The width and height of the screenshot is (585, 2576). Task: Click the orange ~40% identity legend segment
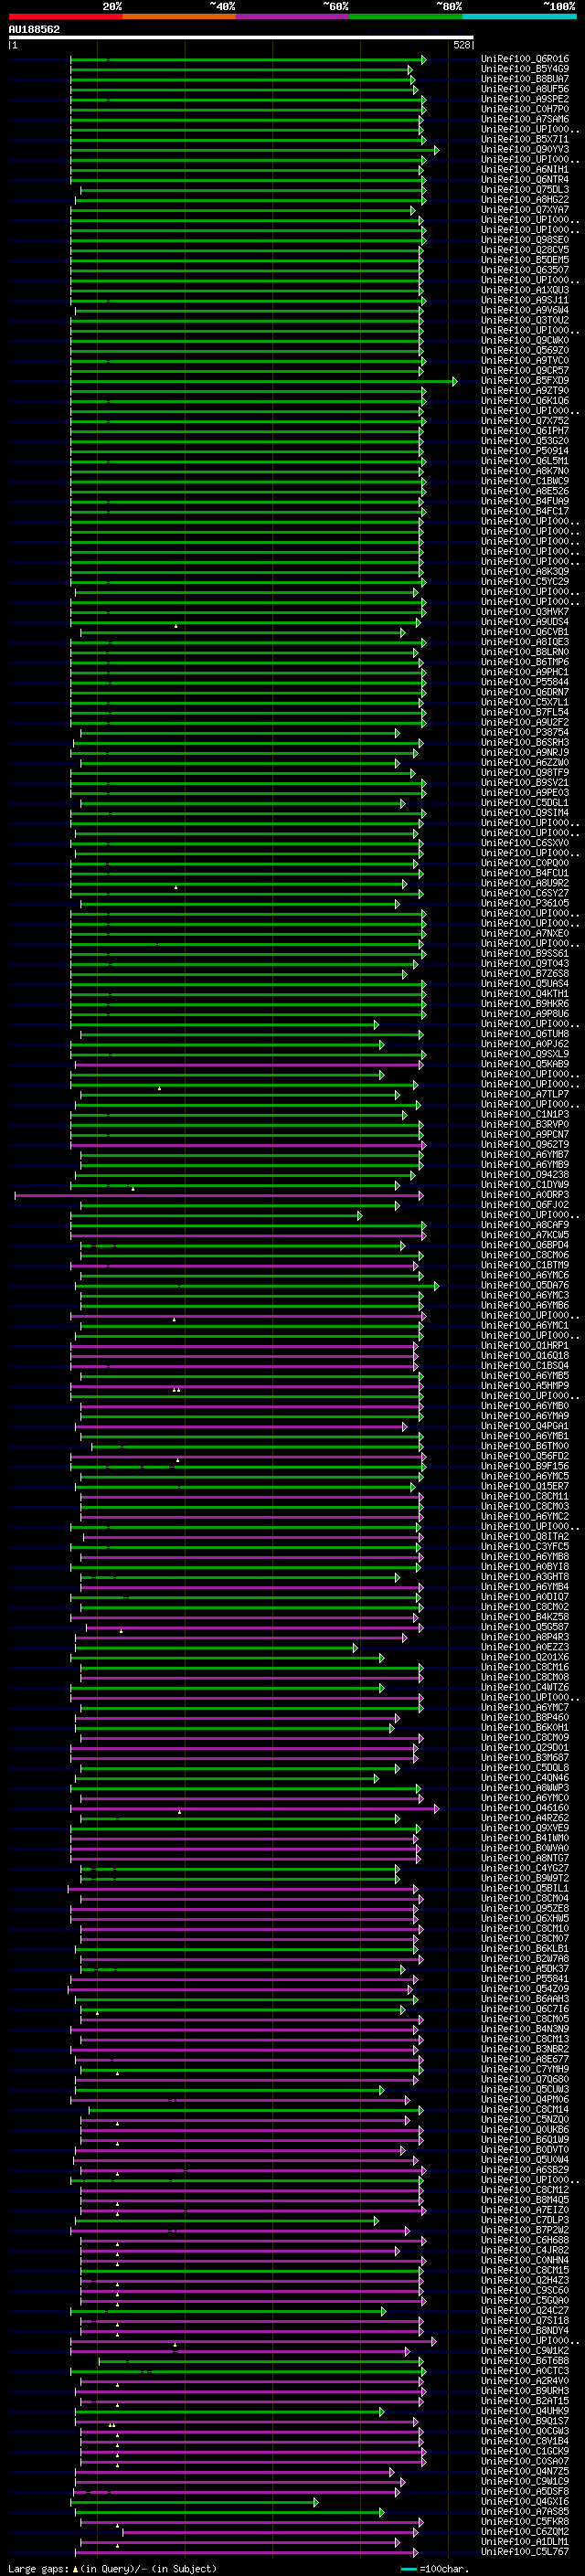[x=179, y=17]
